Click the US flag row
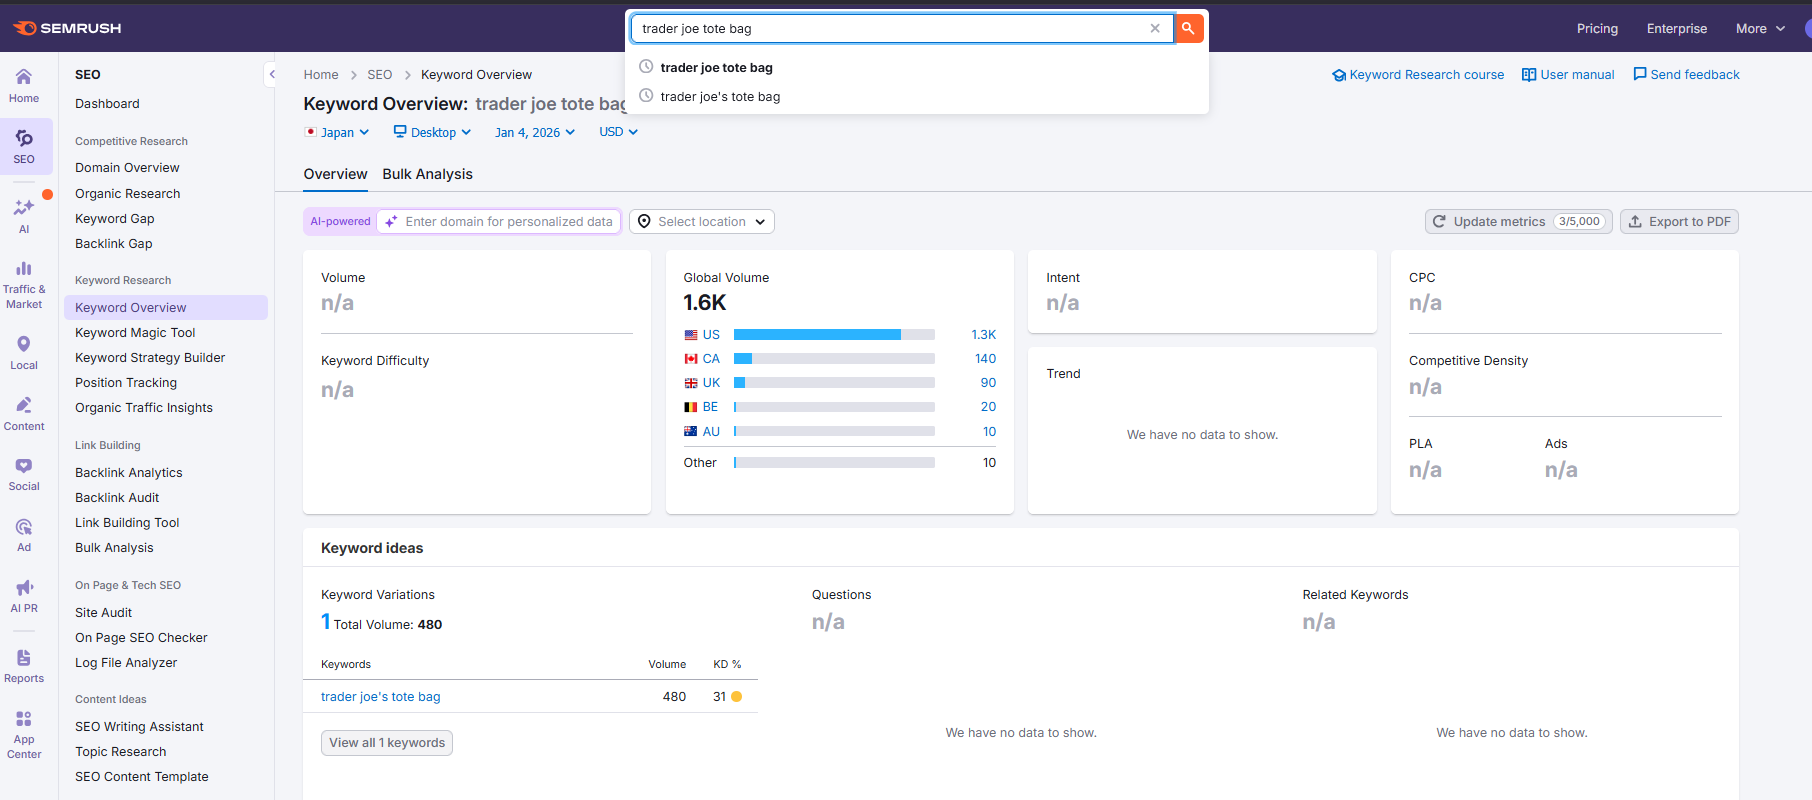The image size is (1812, 800). [840, 335]
